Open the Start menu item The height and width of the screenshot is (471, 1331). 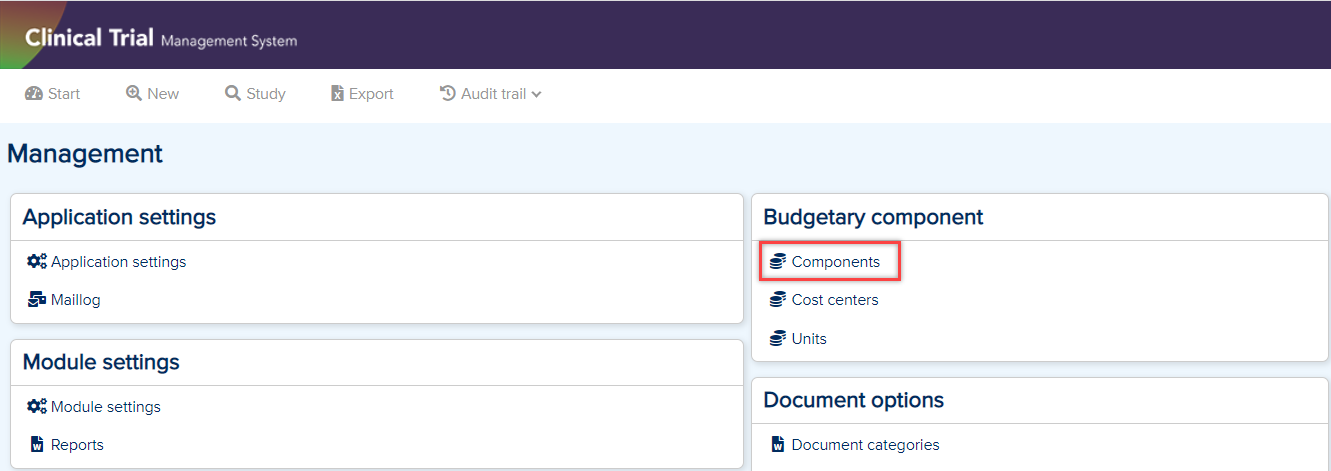point(52,94)
